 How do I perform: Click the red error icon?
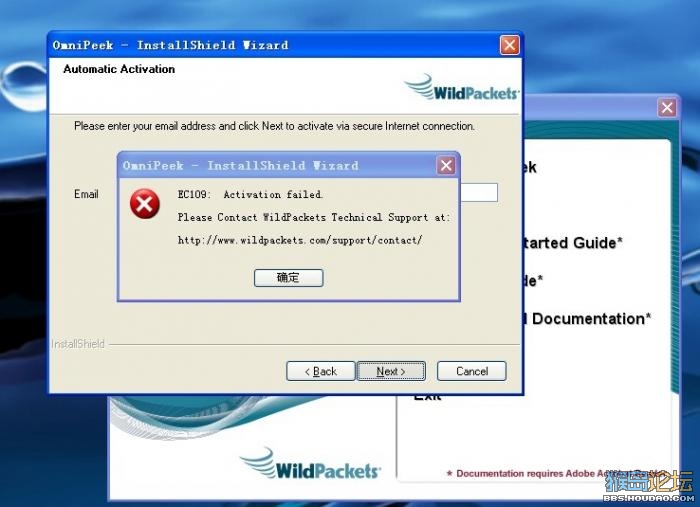click(x=145, y=204)
